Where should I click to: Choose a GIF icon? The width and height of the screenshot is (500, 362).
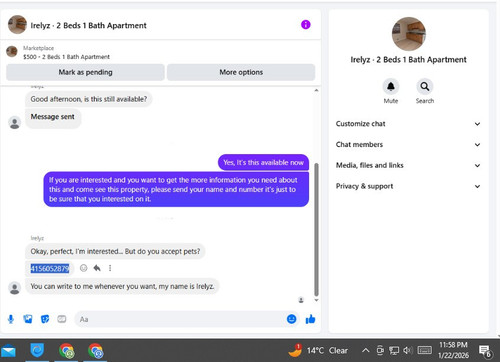point(62,319)
